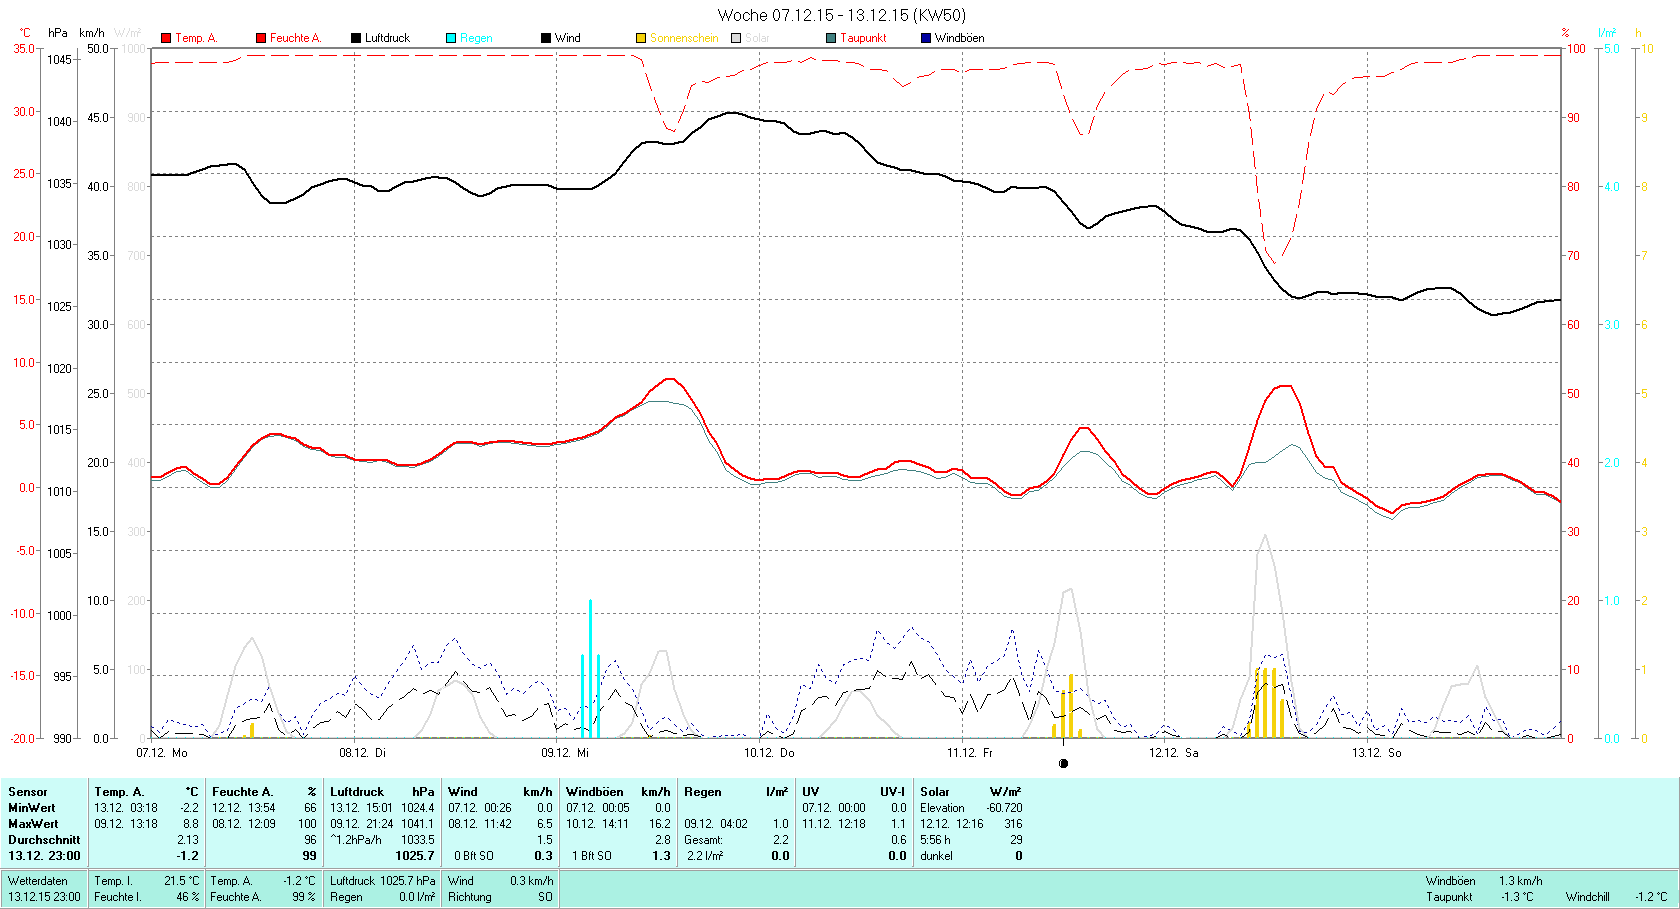Click the dew point value '-1.3 °C'

point(1517,897)
